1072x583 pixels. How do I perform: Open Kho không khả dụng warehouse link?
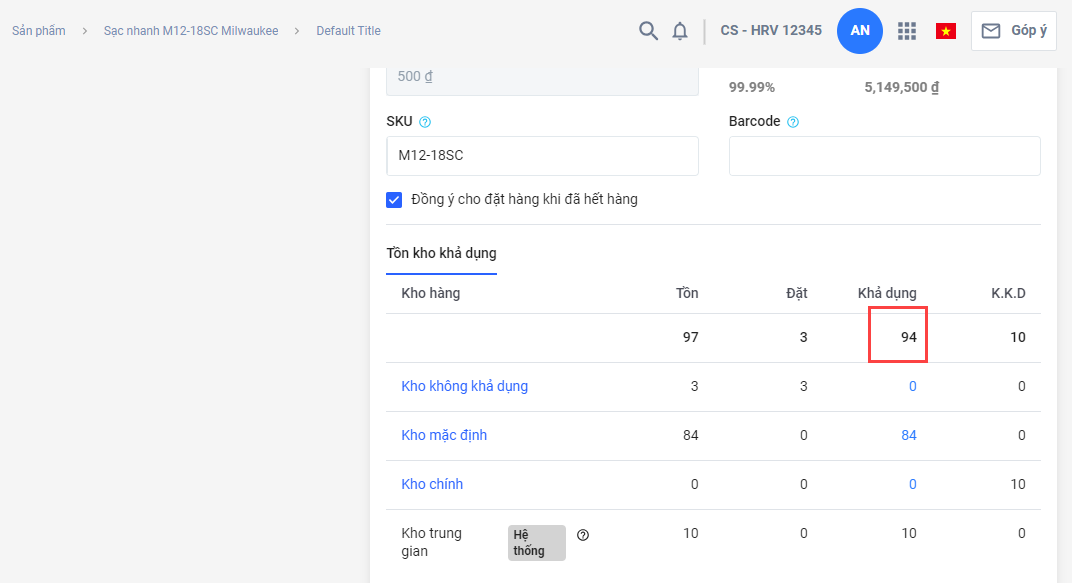pyautogui.click(x=464, y=386)
